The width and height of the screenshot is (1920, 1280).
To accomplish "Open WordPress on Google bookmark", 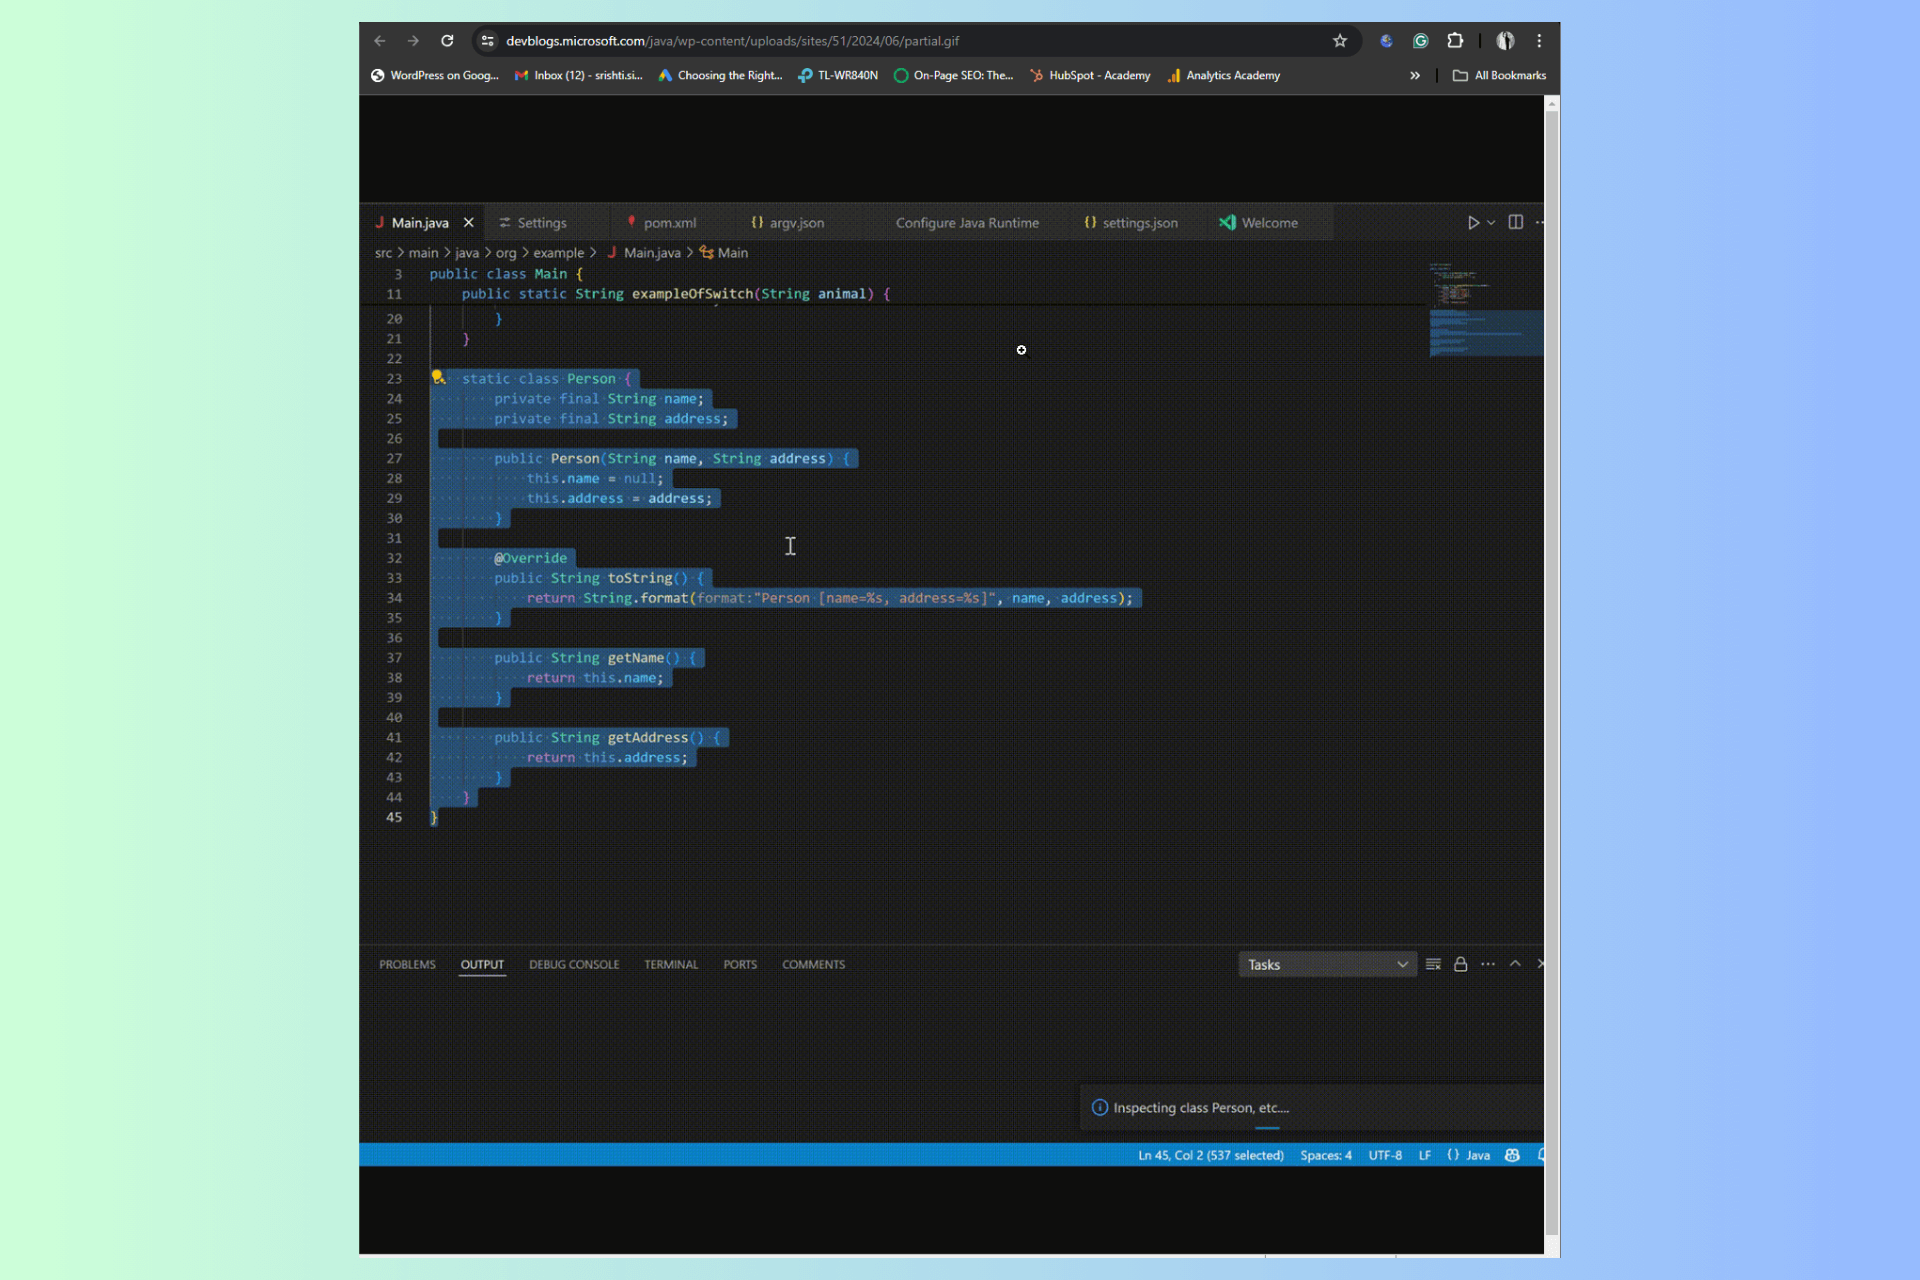I will pyautogui.click(x=434, y=75).
